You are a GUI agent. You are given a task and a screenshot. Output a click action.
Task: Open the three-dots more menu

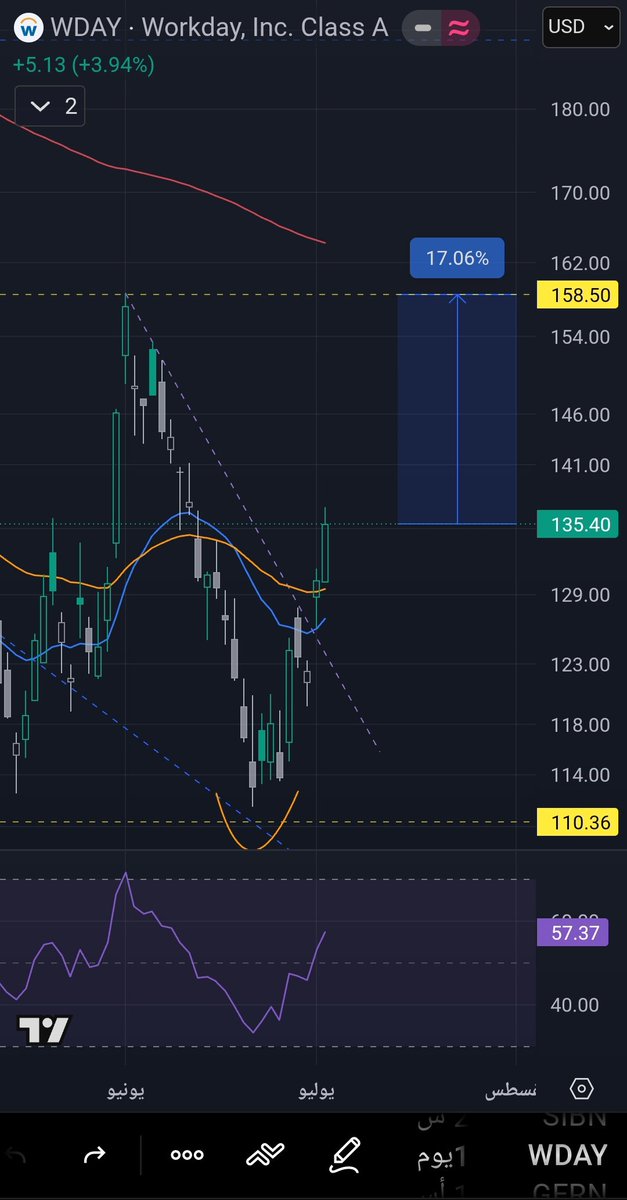click(186, 1156)
